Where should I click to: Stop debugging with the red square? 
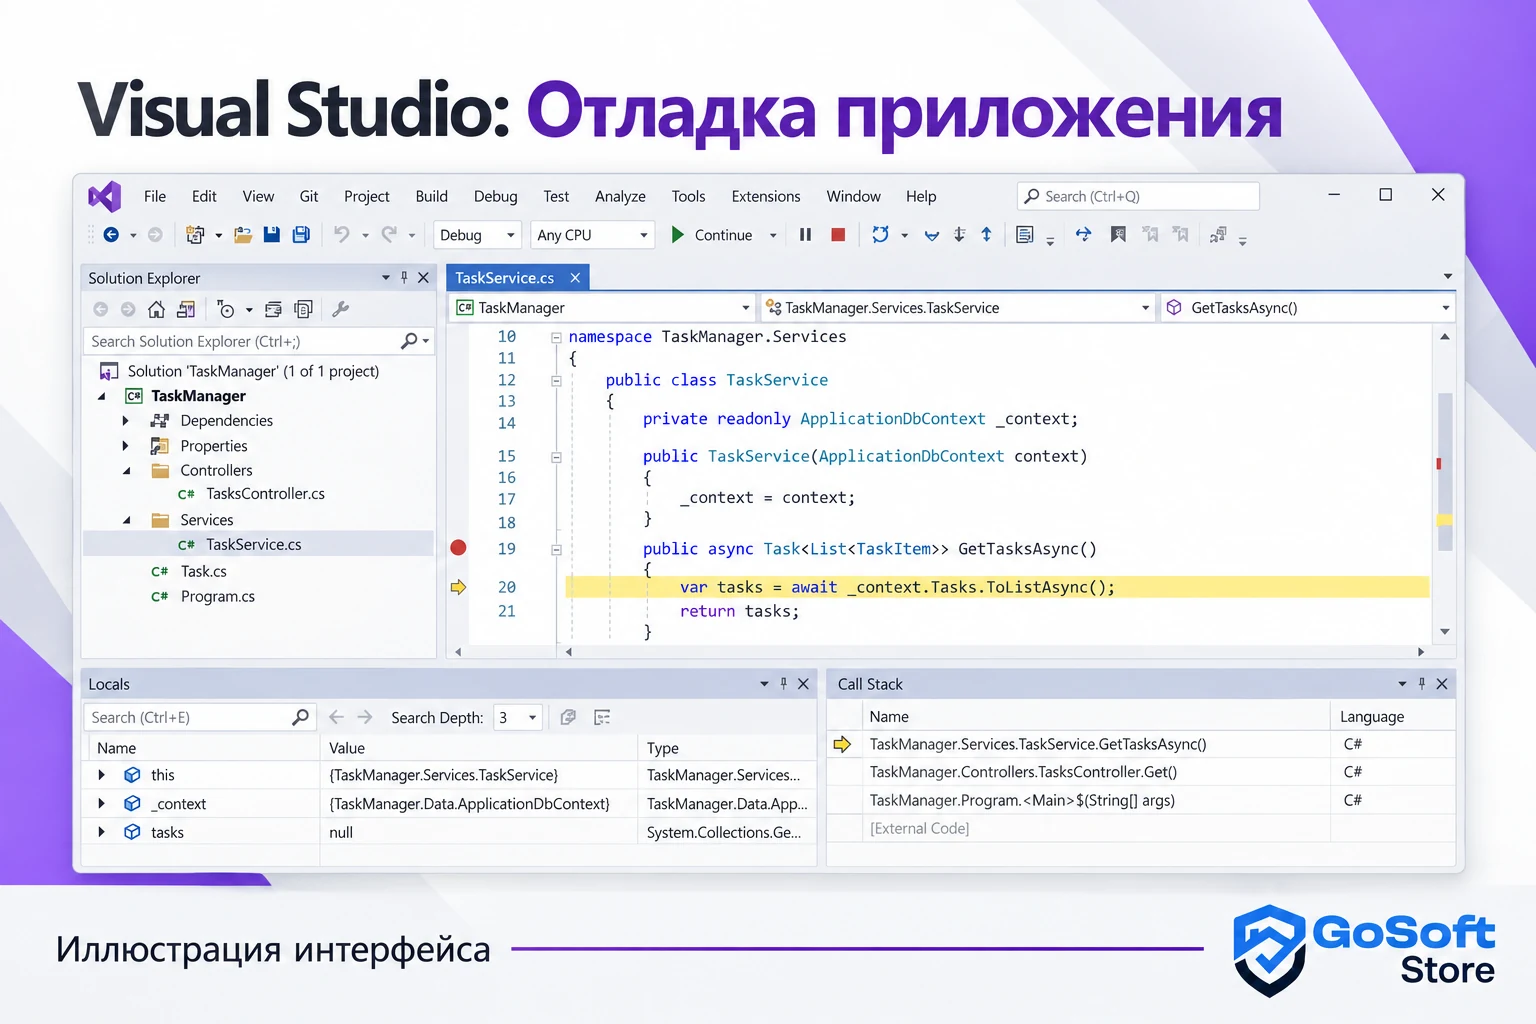pos(838,235)
